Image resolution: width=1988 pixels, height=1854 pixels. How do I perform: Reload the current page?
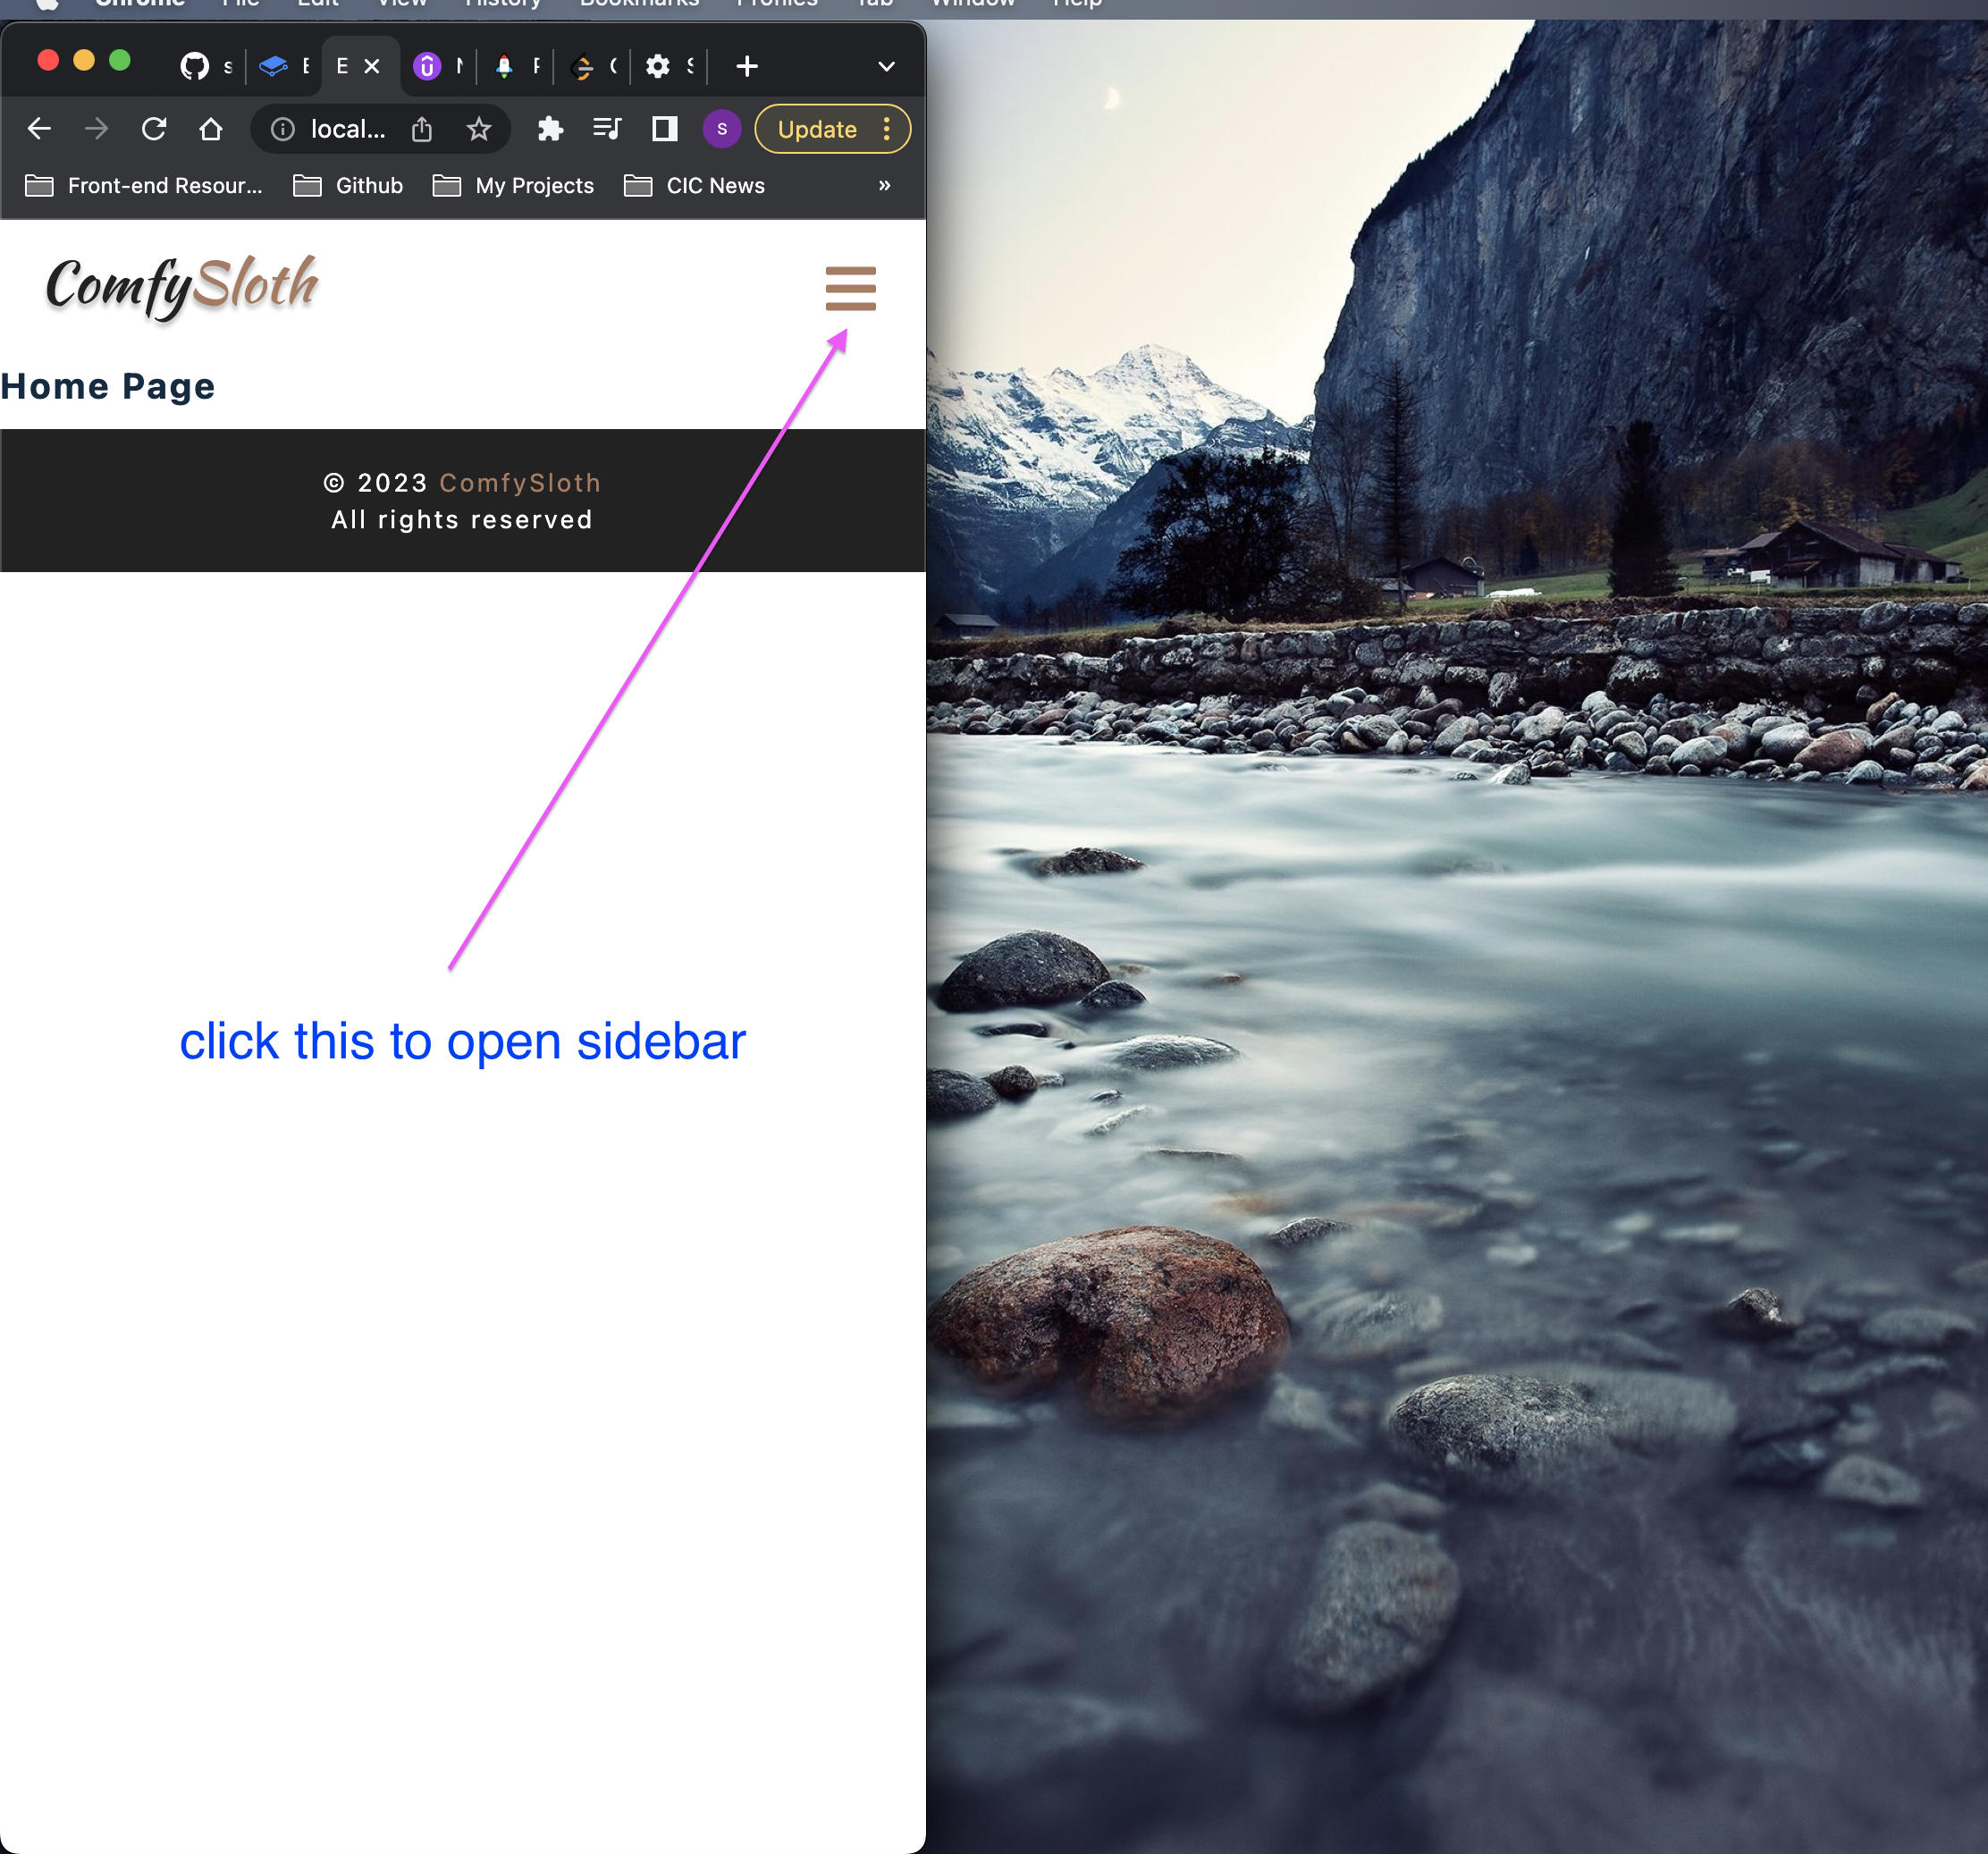coord(153,129)
